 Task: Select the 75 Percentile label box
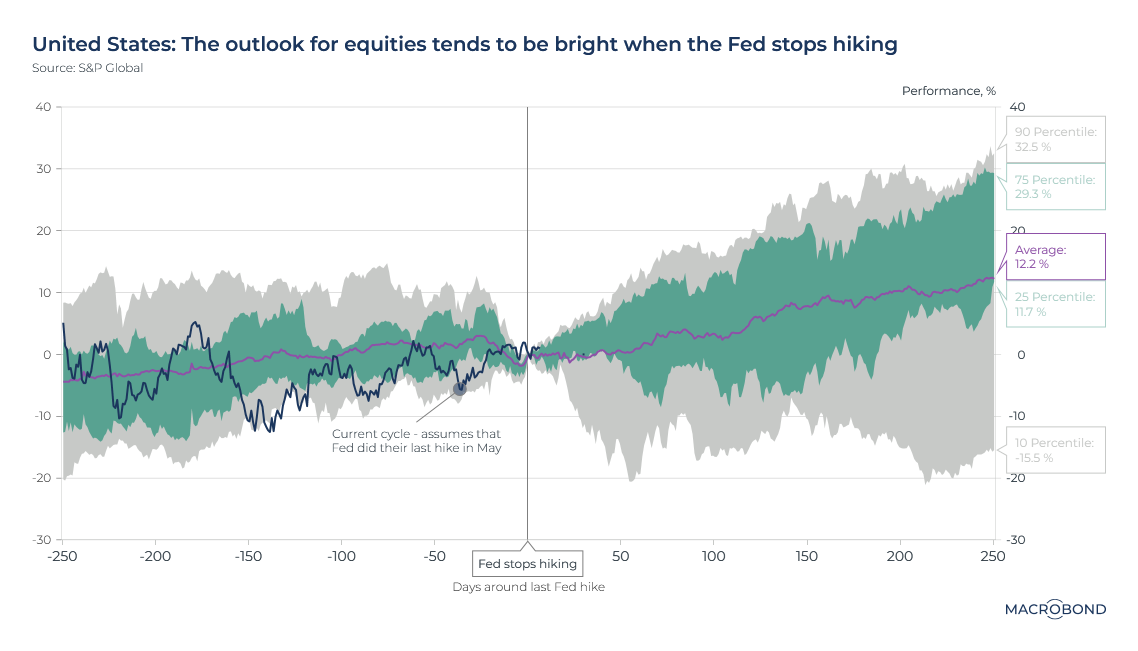[x=1055, y=187]
